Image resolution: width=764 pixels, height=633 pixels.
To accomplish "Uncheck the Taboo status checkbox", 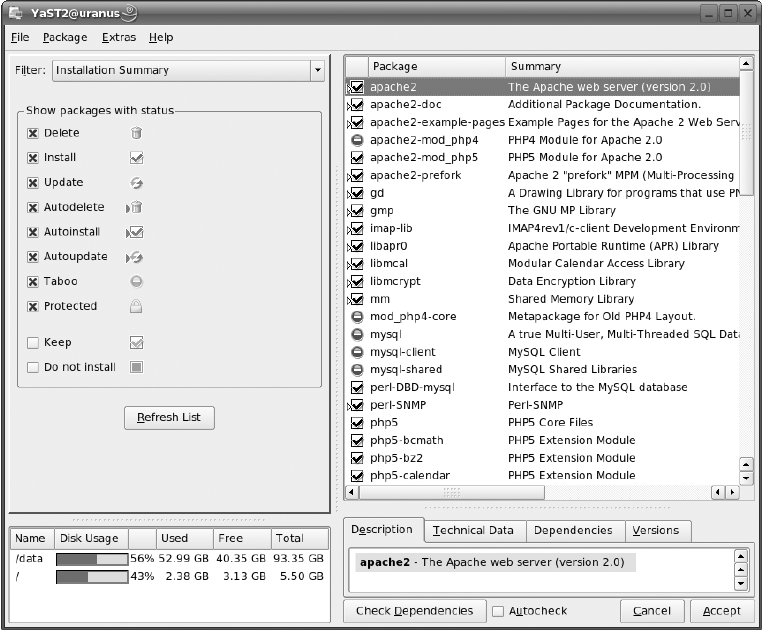I will 33,282.
